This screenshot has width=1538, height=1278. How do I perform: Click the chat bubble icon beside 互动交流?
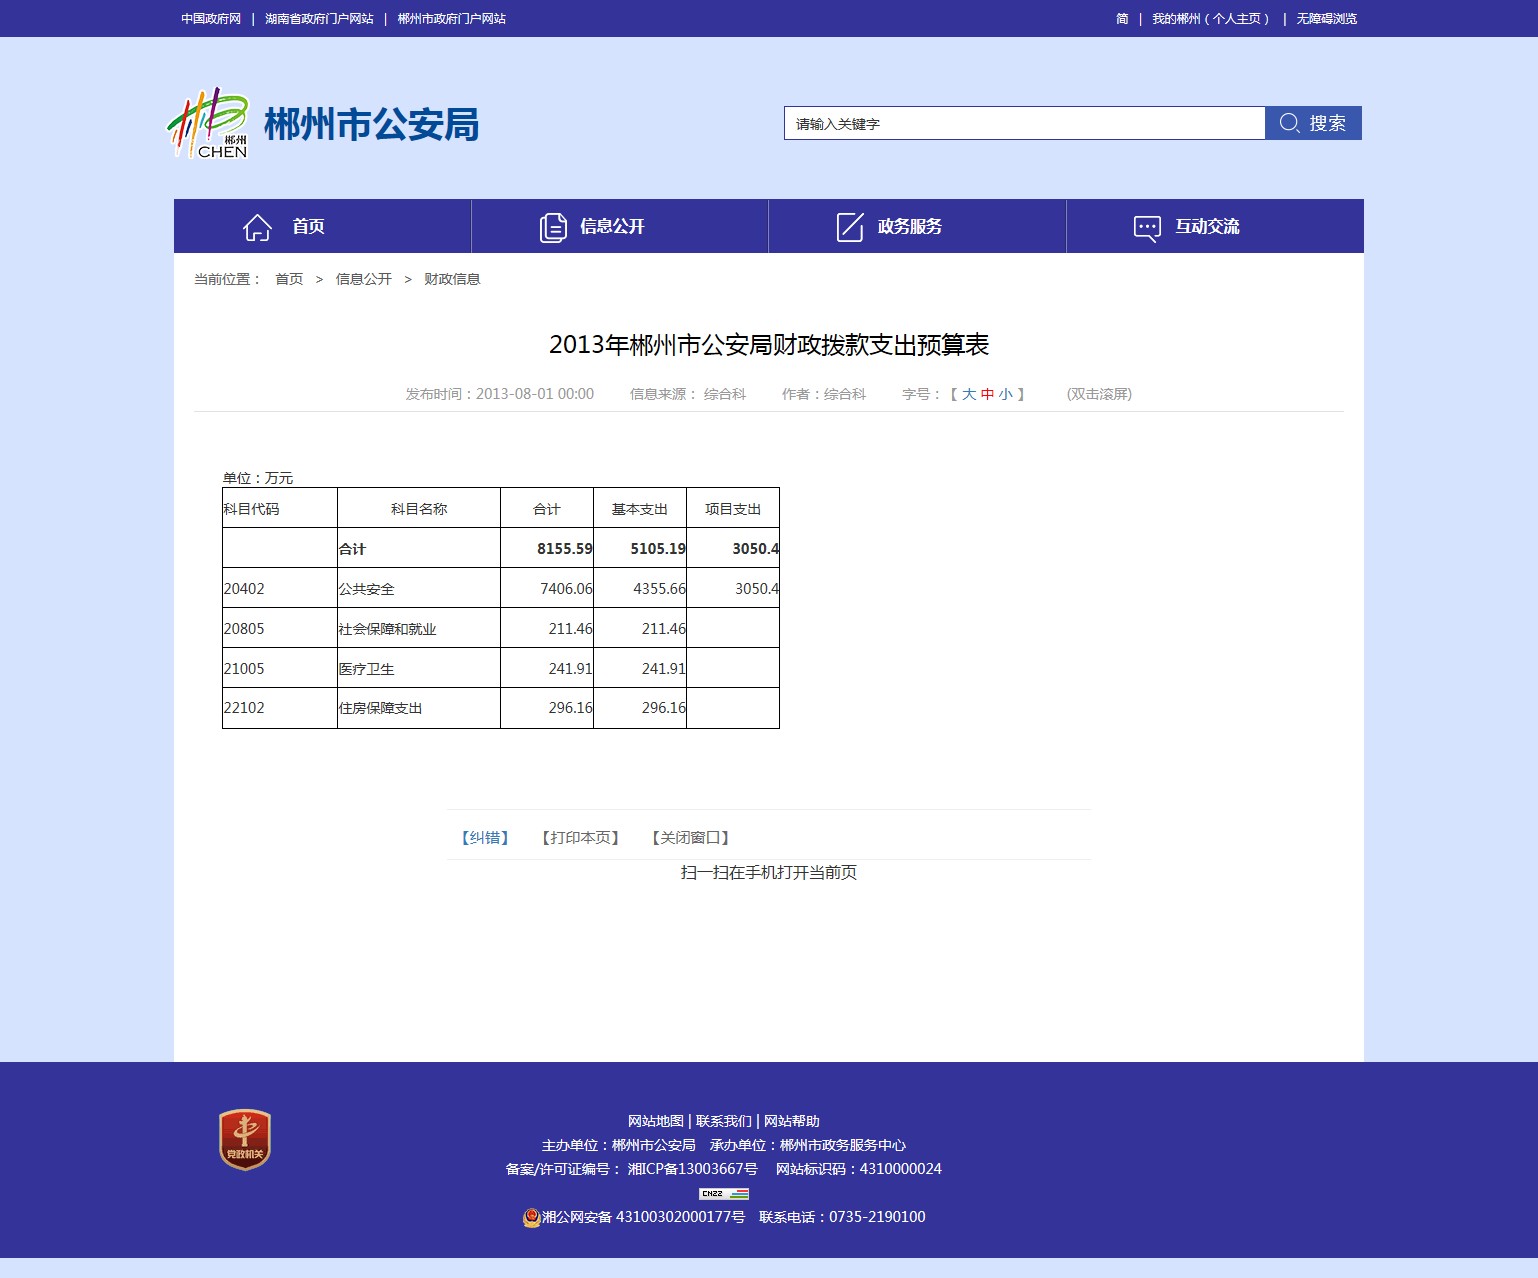[x=1147, y=228]
